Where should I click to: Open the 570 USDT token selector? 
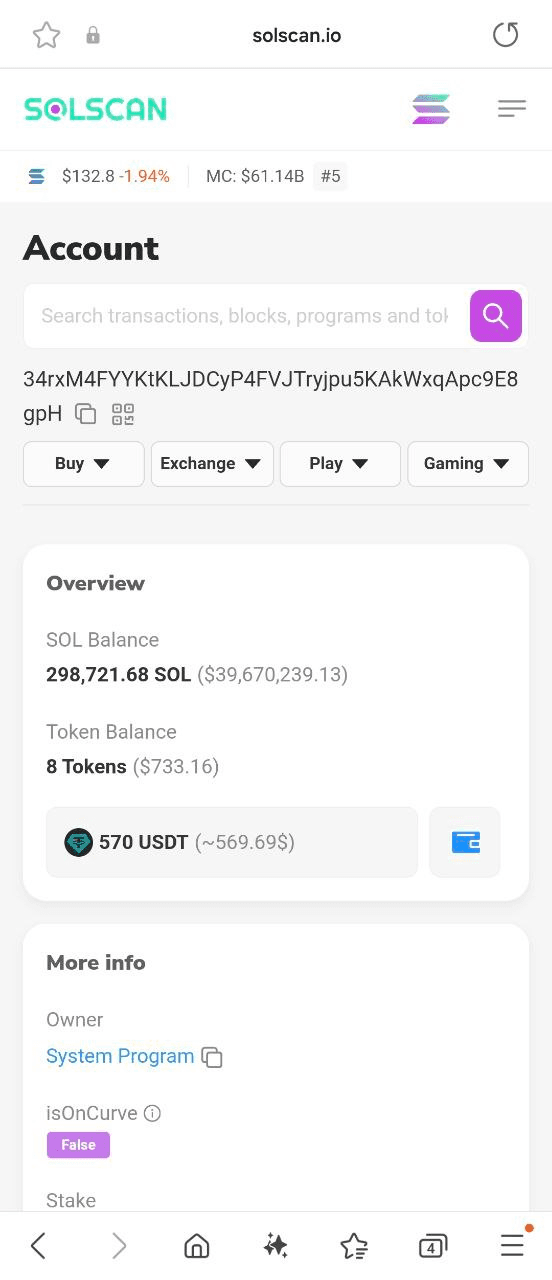coord(232,842)
